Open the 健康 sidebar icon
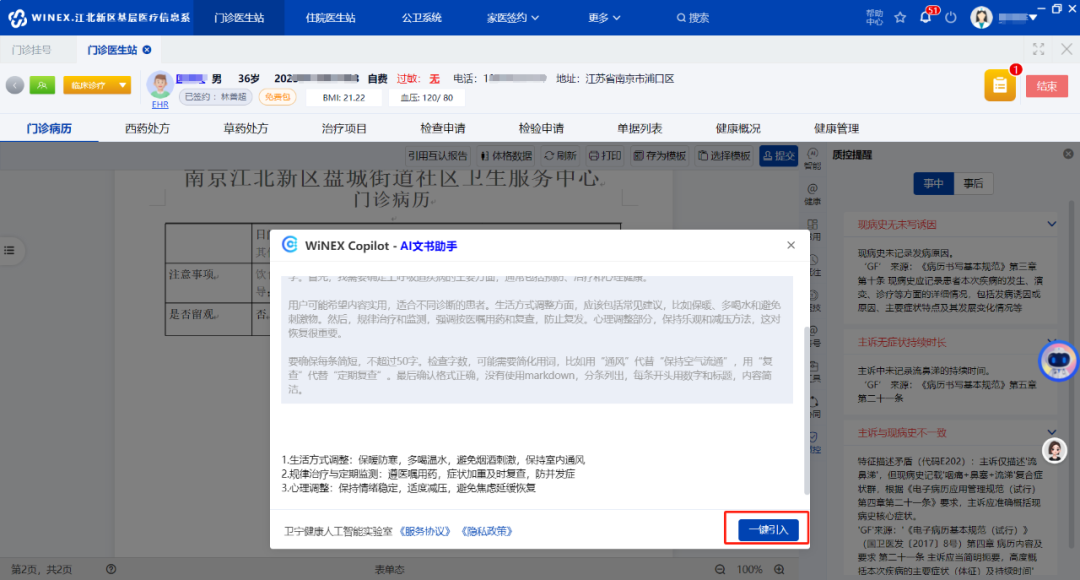The height and width of the screenshot is (580, 1080). (x=813, y=194)
